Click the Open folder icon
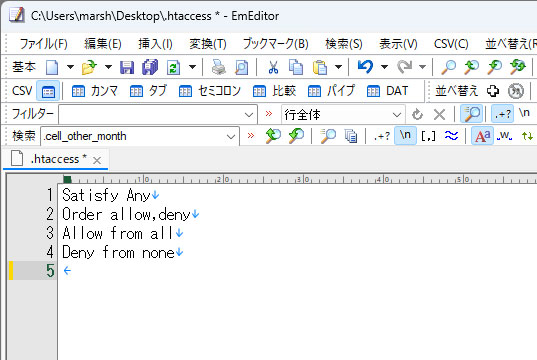The image size is (537, 360). pyautogui.click(x=89, y=67)
